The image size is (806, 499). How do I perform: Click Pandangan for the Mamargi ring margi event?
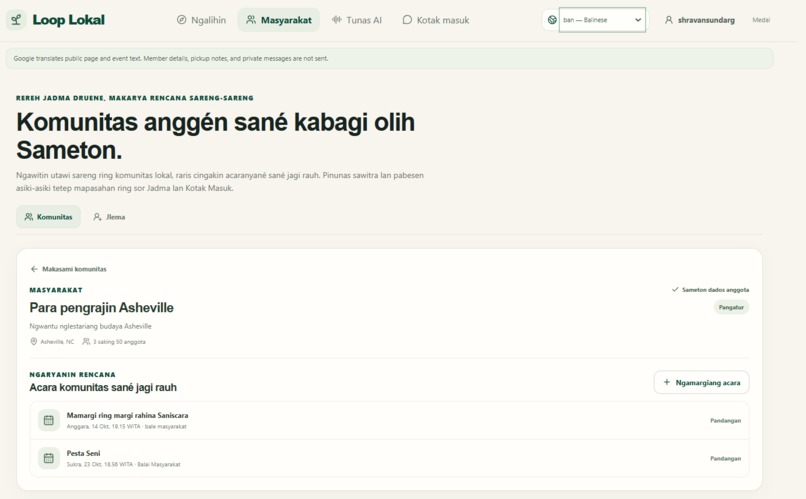725,420
